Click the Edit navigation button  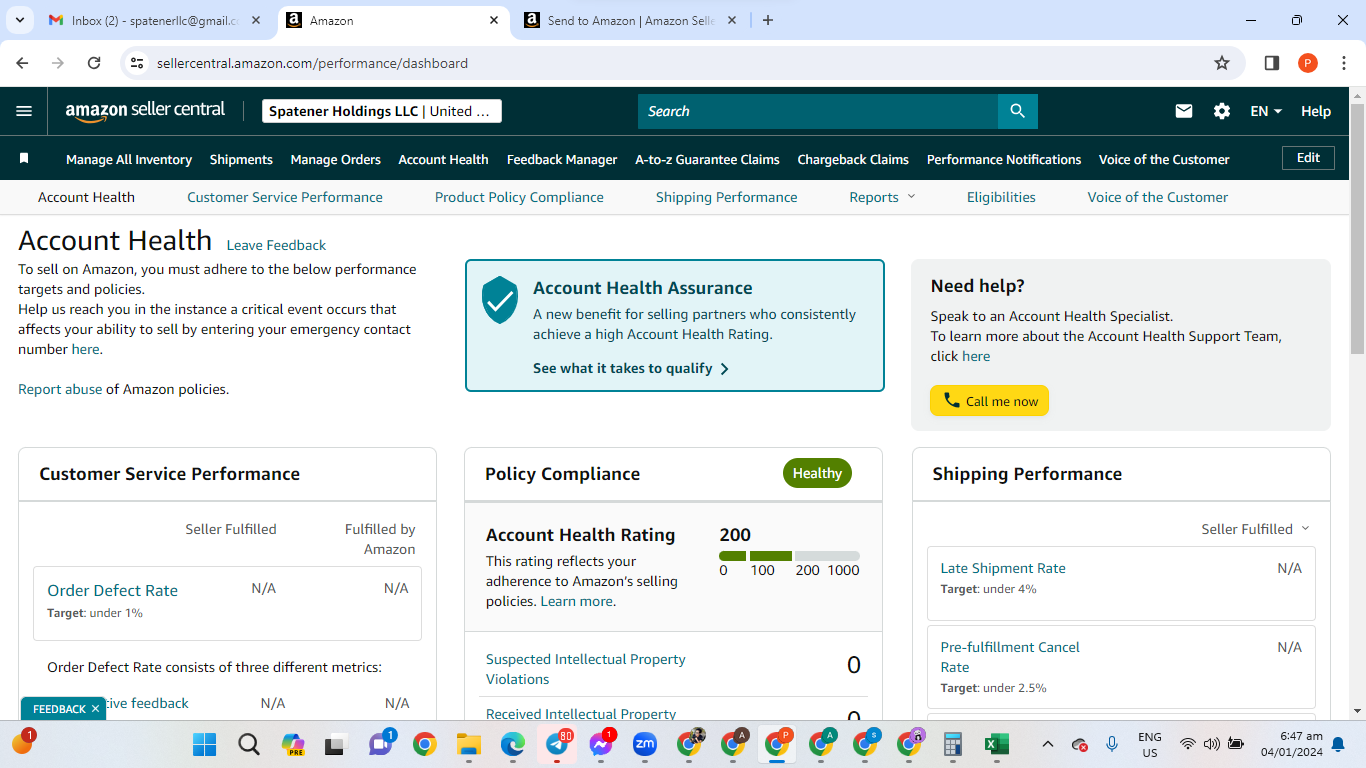[1308, 158]
